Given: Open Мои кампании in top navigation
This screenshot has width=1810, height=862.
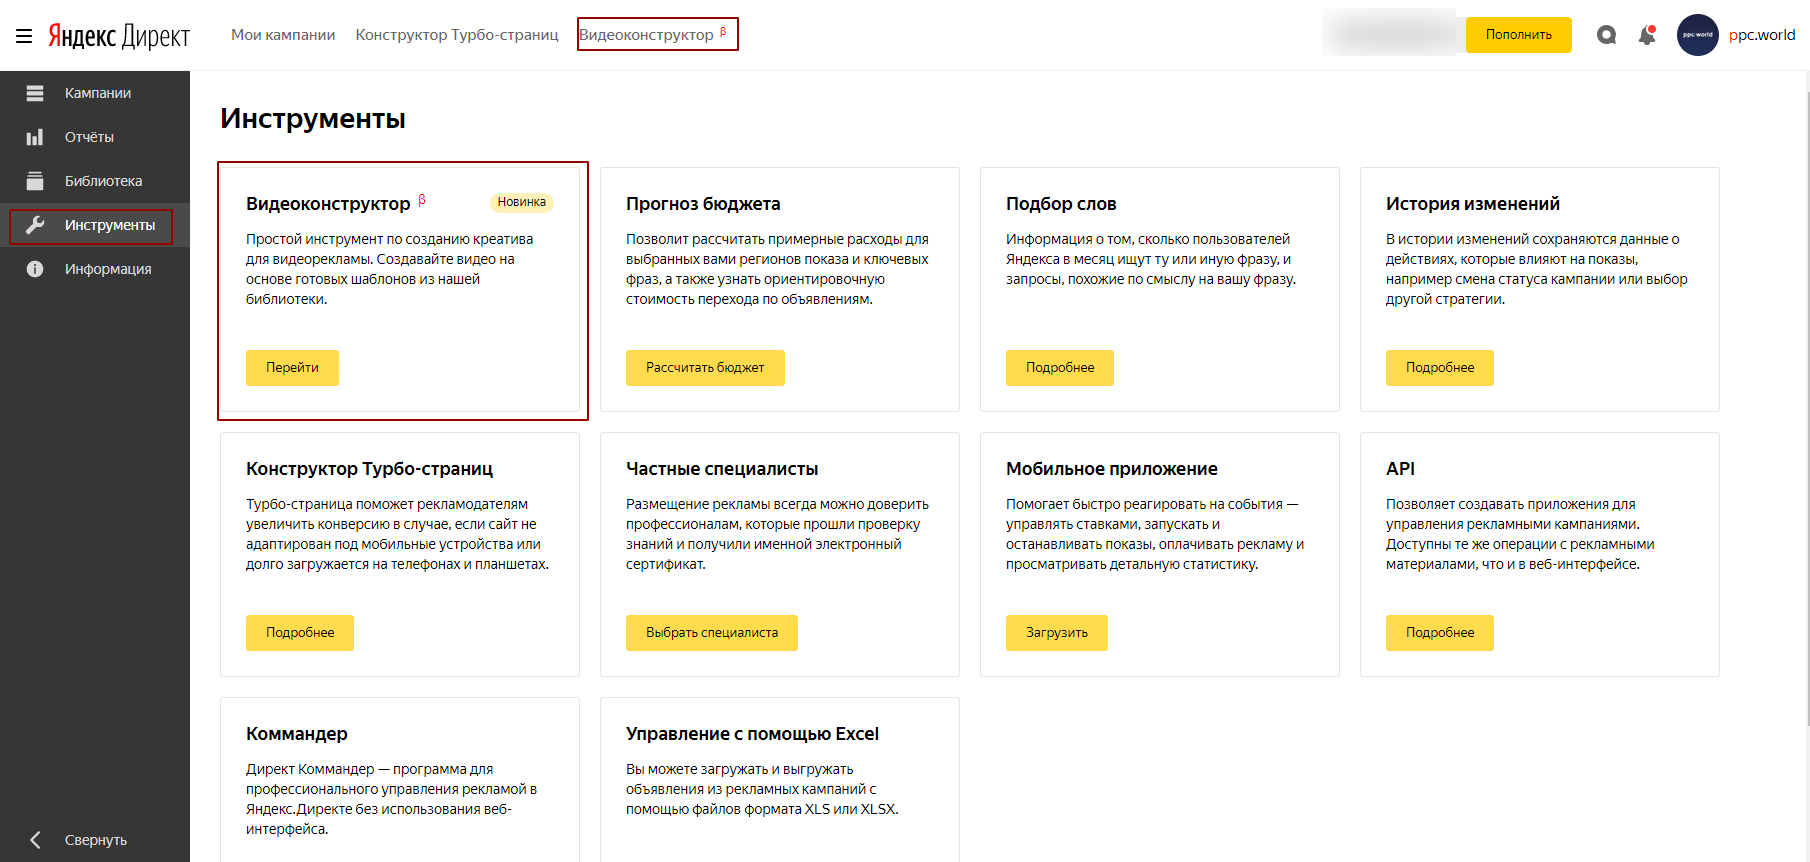Looking at the screenshot, I should [x=283, y=35].
